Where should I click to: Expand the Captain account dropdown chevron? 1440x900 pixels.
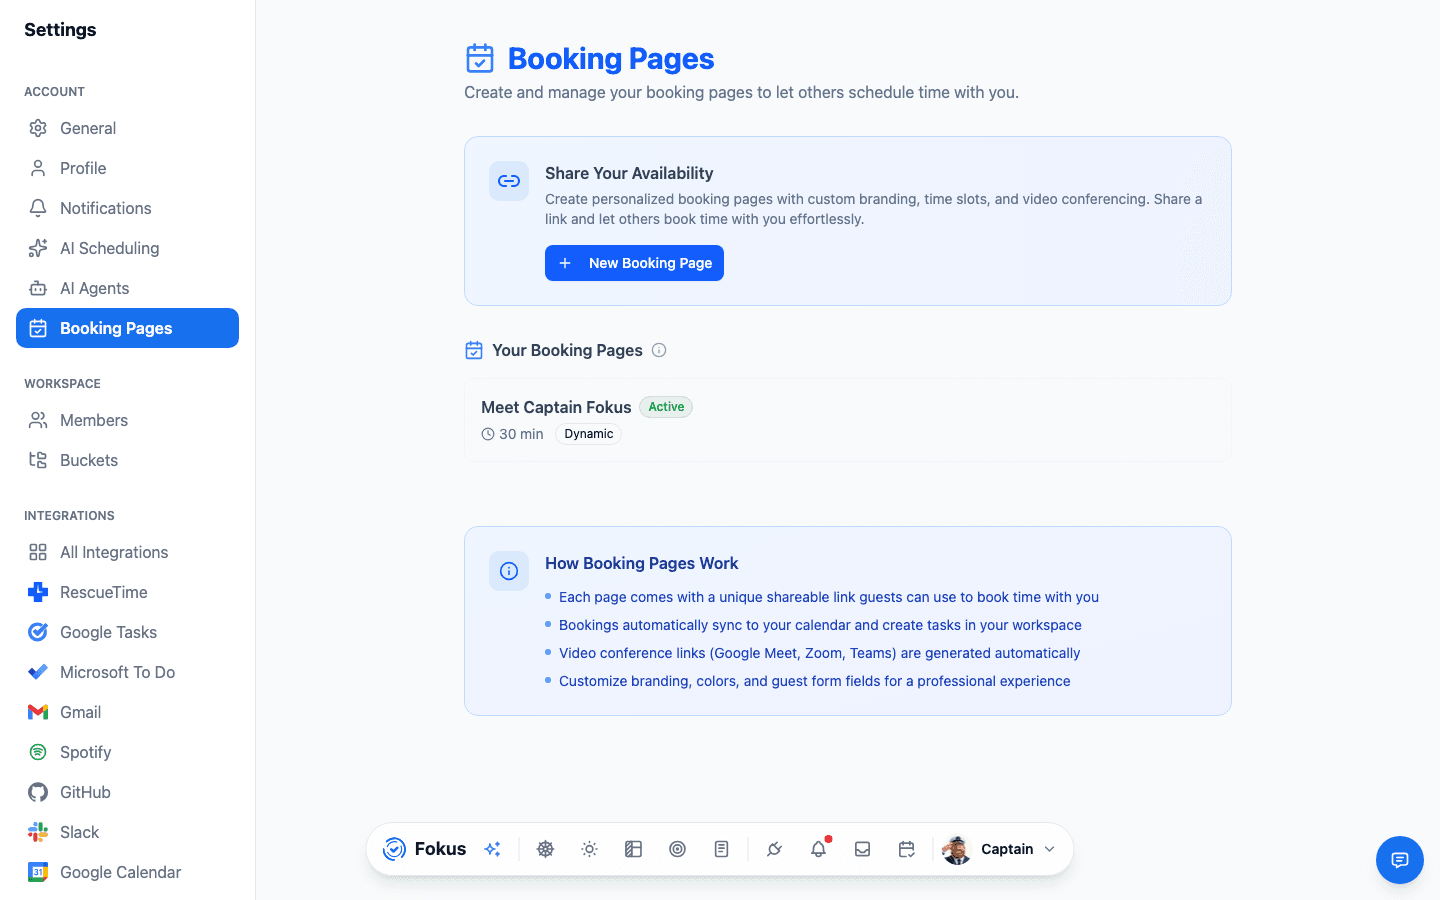tap(1050, 849)
